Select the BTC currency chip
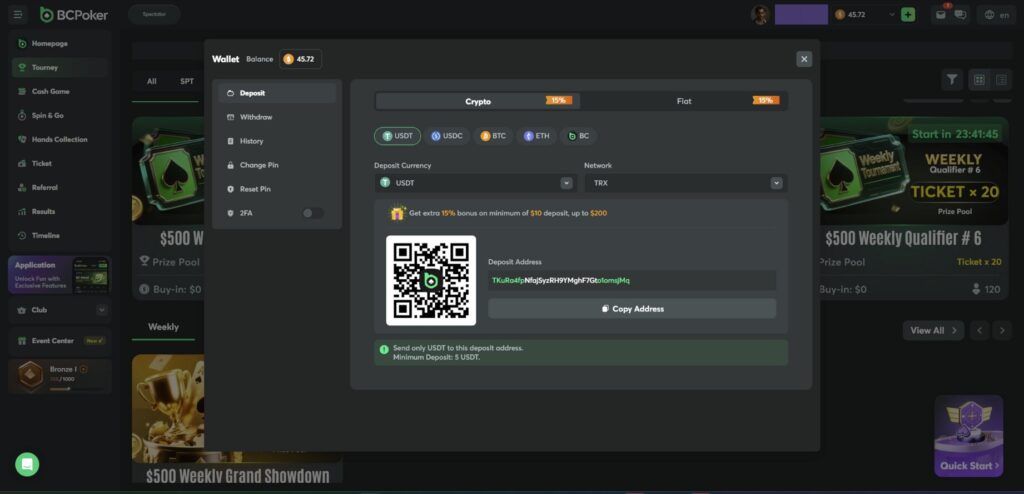This screenshot has height=494, width=1024. [493, 136]
